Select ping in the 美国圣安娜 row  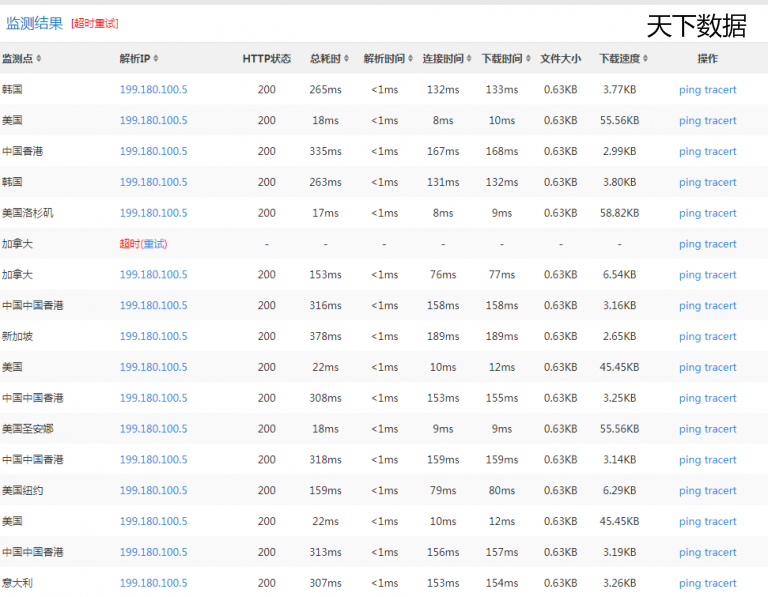[689, 429]
